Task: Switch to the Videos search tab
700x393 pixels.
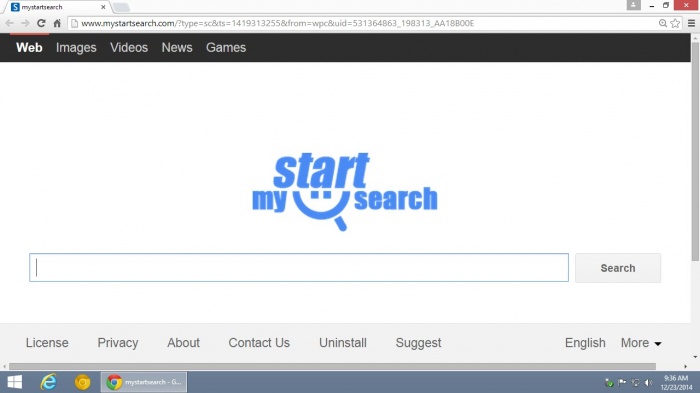Action: tap(129, 47)
